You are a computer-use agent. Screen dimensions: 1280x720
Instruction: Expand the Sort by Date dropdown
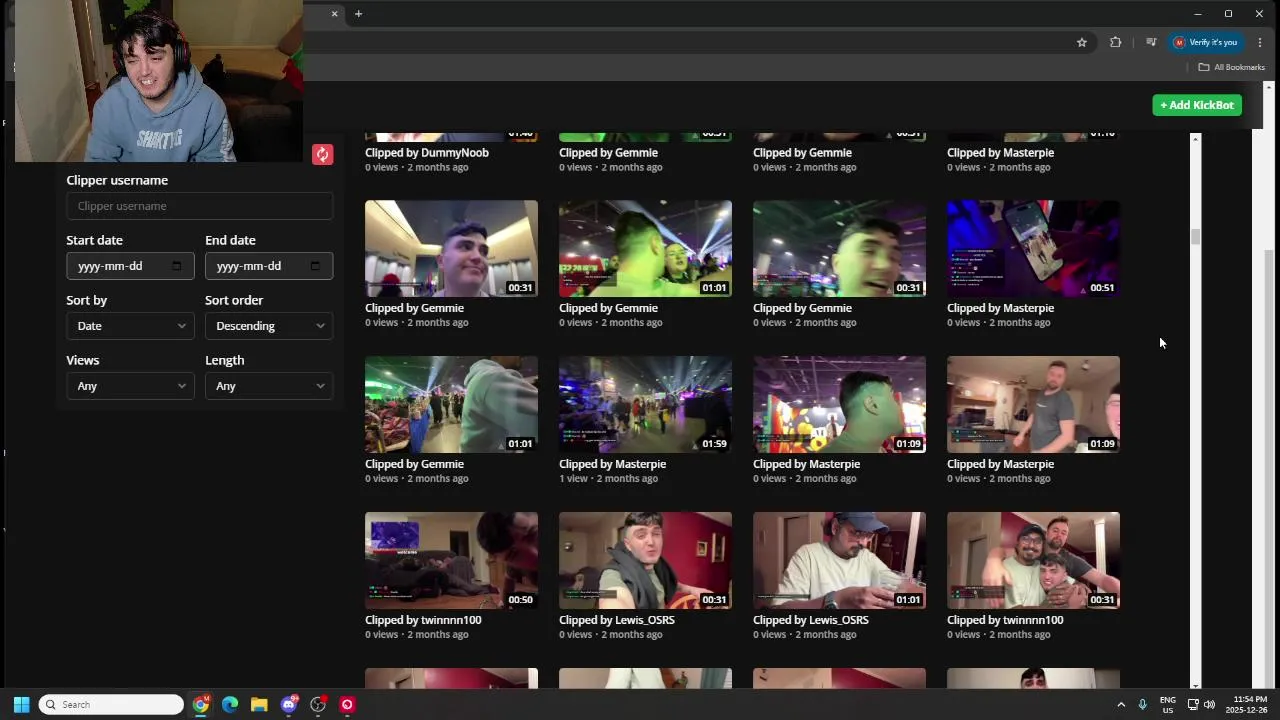click(130, 326)
